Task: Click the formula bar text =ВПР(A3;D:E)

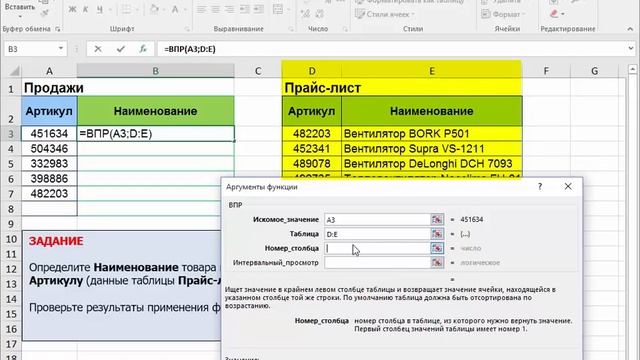Action: 190,49
